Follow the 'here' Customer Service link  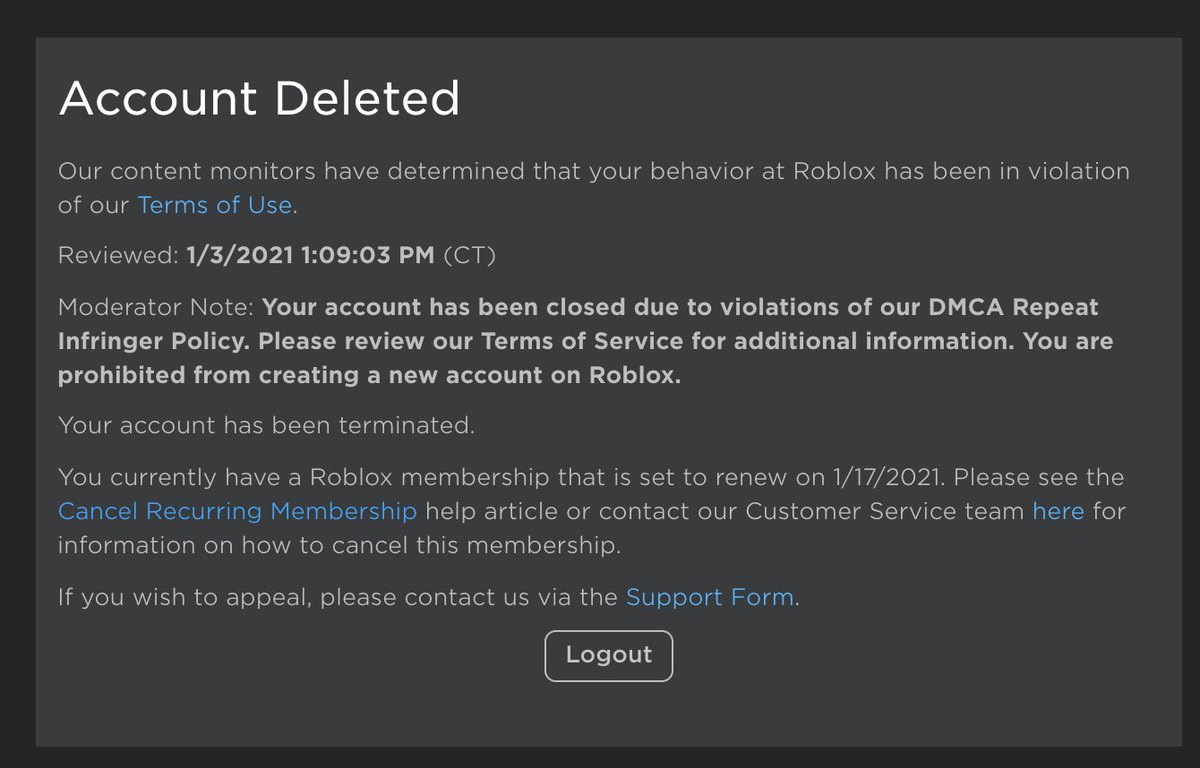pos(1058,511)
